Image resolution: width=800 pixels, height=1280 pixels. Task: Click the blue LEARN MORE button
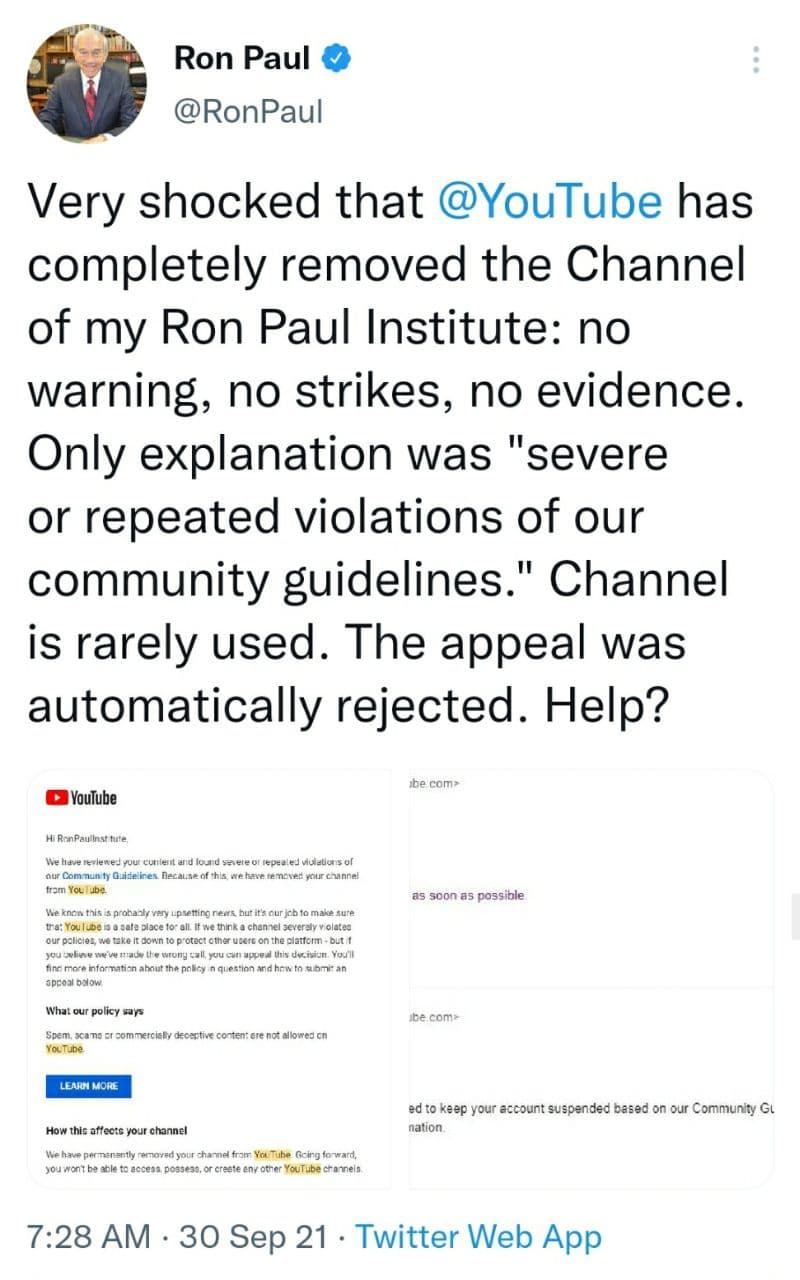coord(88,1085)
